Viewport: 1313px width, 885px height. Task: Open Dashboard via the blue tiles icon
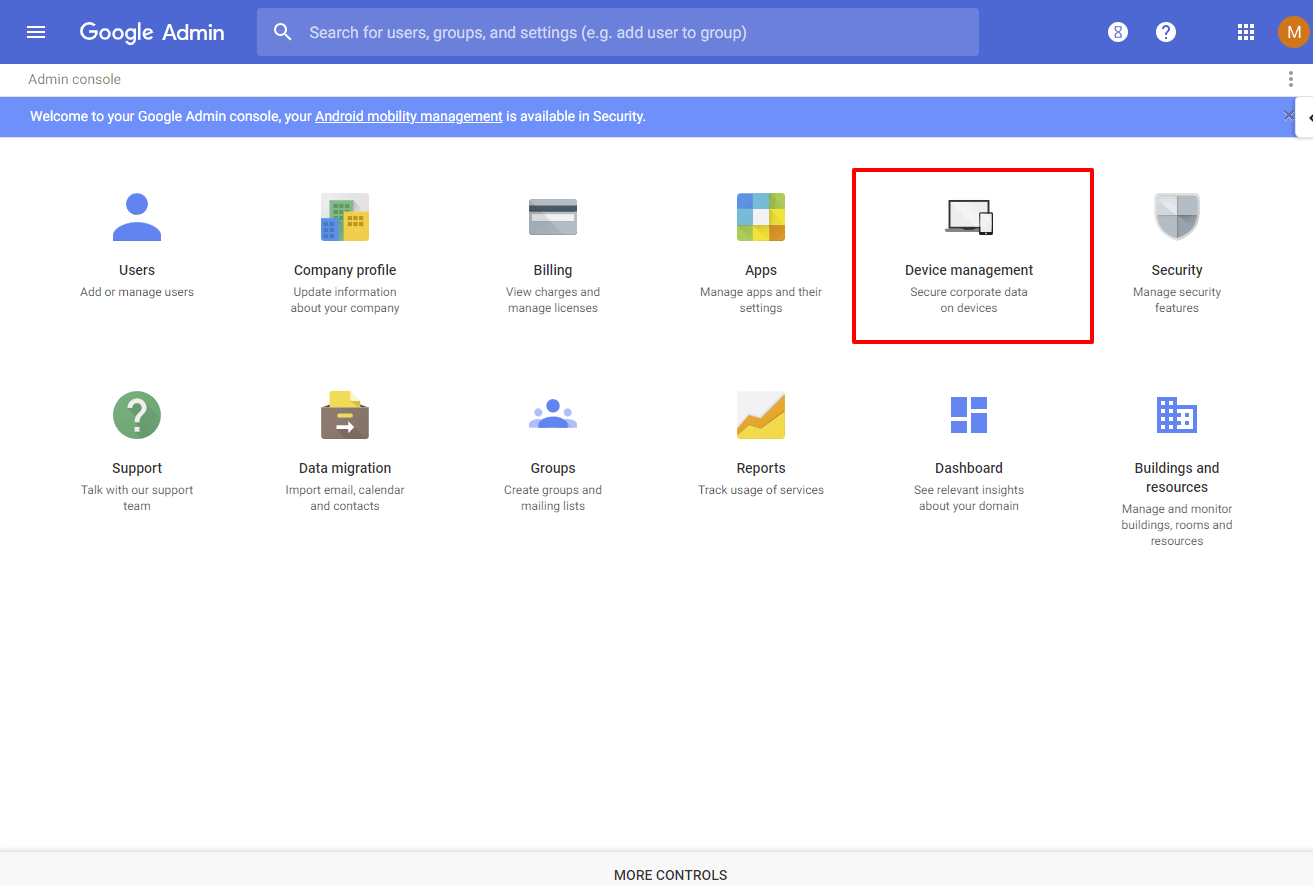tap(968, 414)
